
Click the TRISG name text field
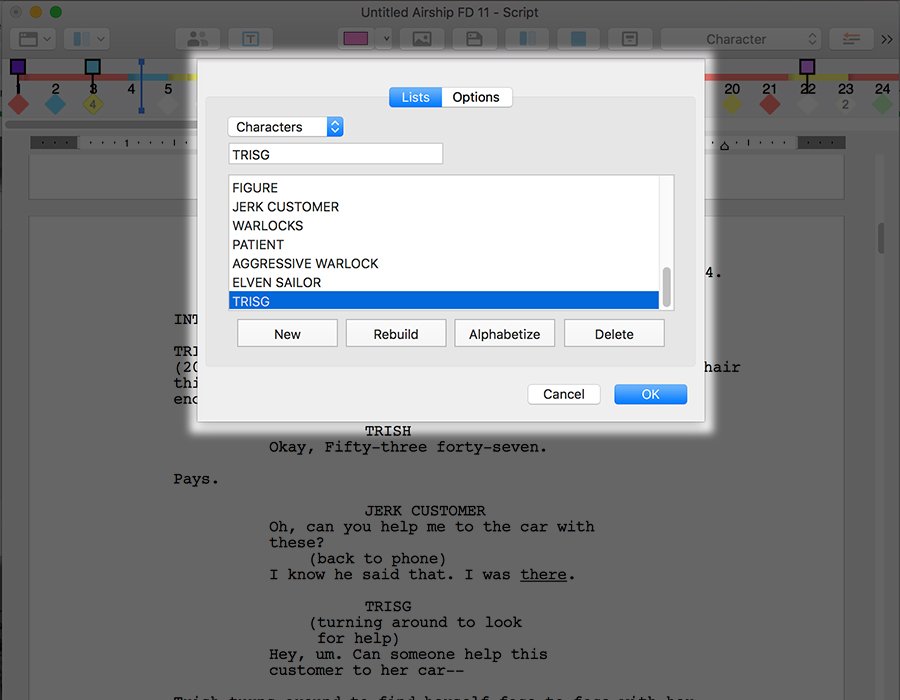[335, 154]
